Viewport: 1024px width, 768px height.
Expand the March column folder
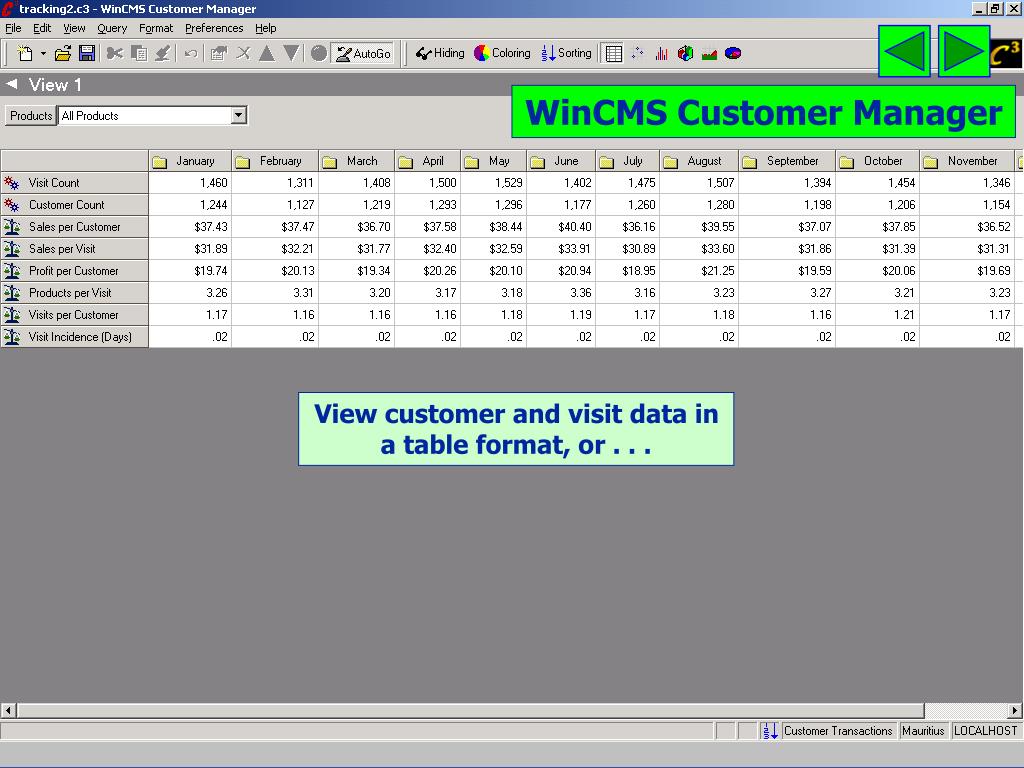click(330, 162)
